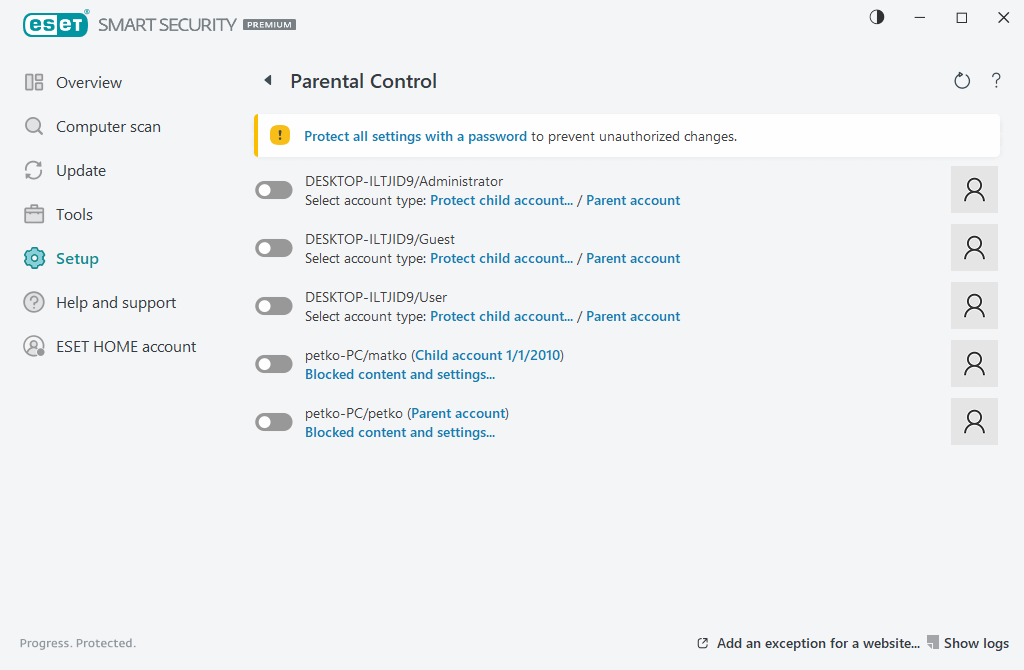1024x670 pixels.
Task: Set User as Parent account
Action: click(x=633, y=317)
